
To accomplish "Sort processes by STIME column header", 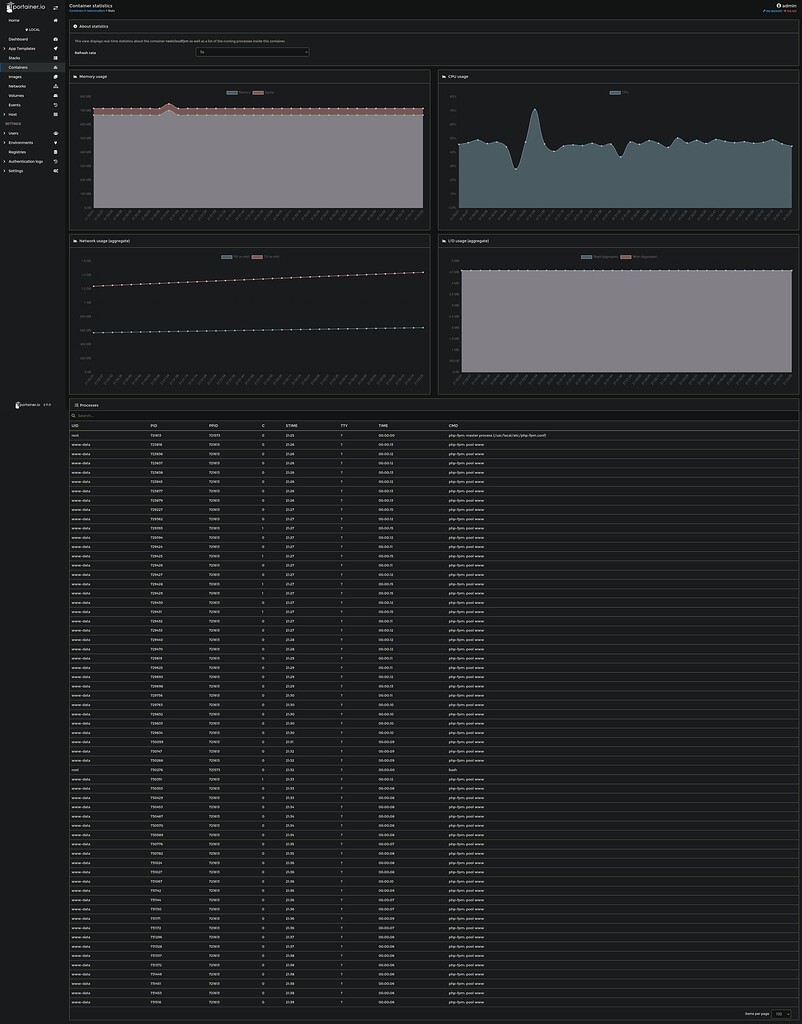I will click(291, 426).
